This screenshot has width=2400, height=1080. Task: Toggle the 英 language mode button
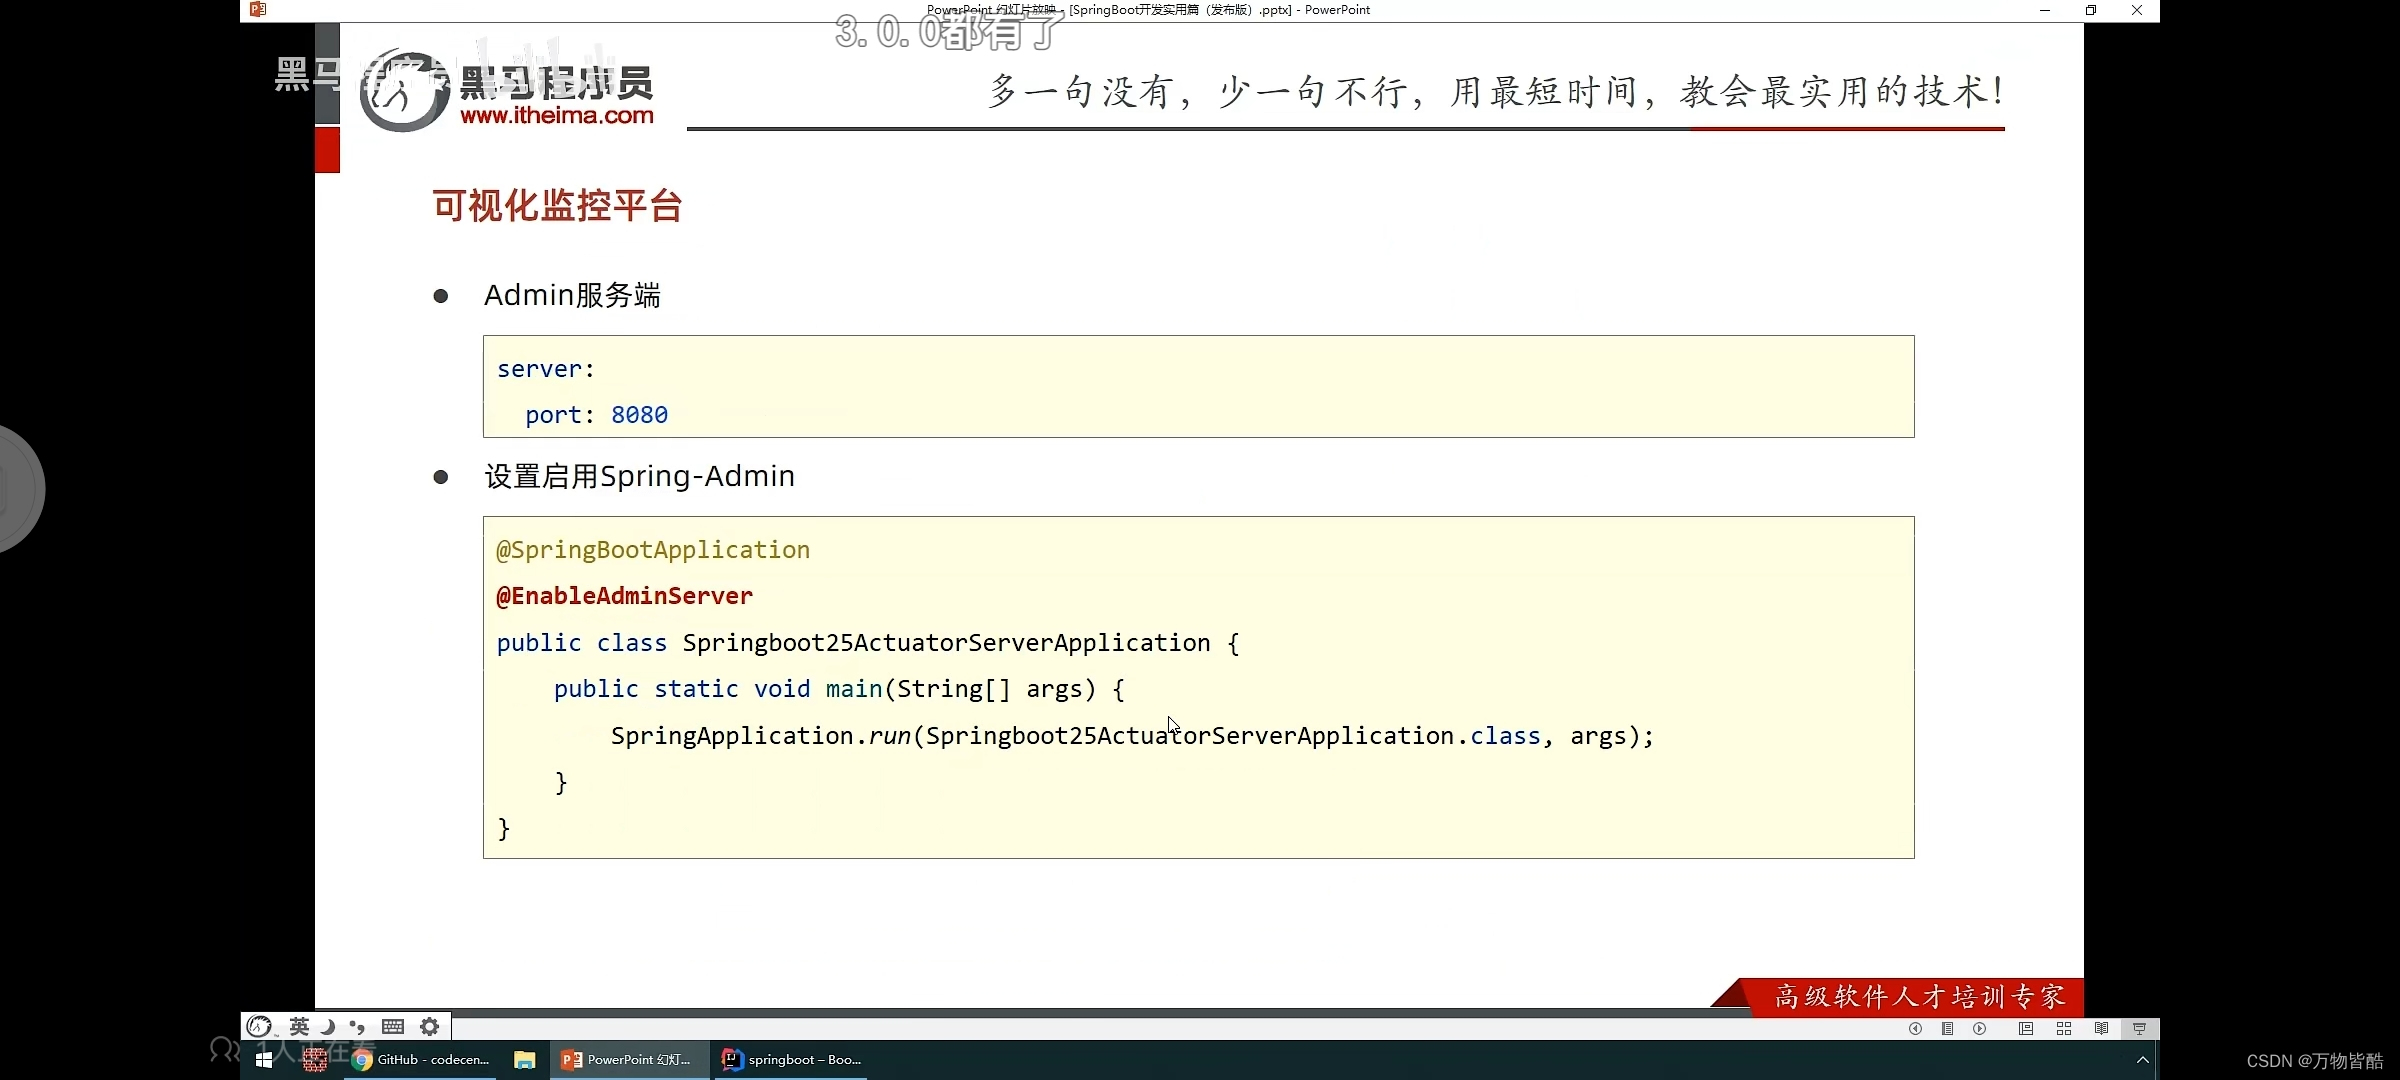coord(299,1026)
